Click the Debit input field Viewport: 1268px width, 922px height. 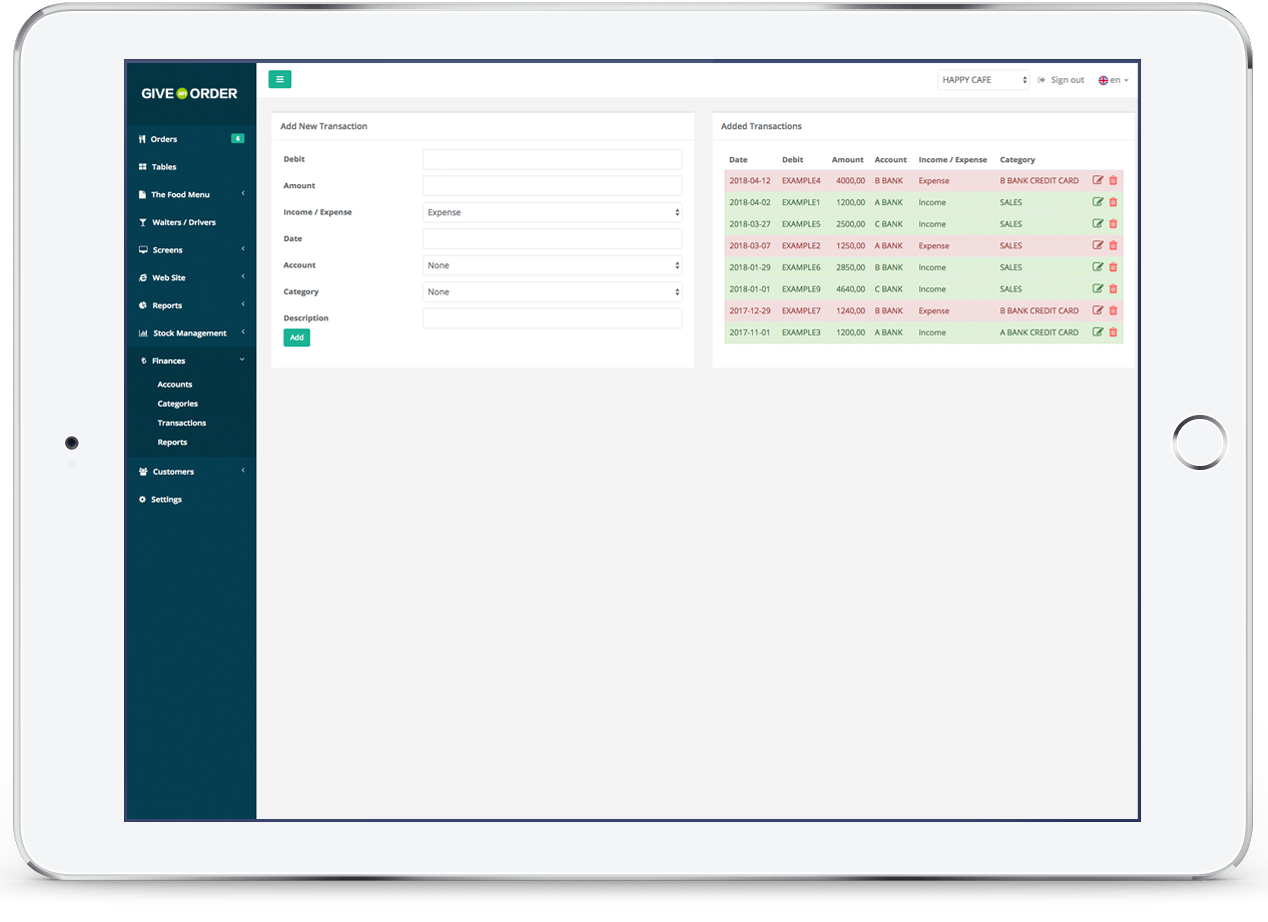[552, 160]
